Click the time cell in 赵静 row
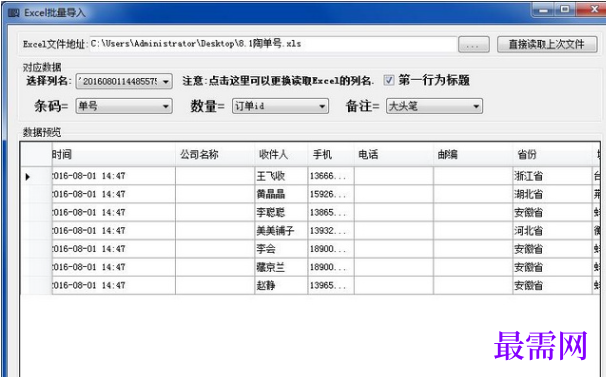 click(114, 285)
